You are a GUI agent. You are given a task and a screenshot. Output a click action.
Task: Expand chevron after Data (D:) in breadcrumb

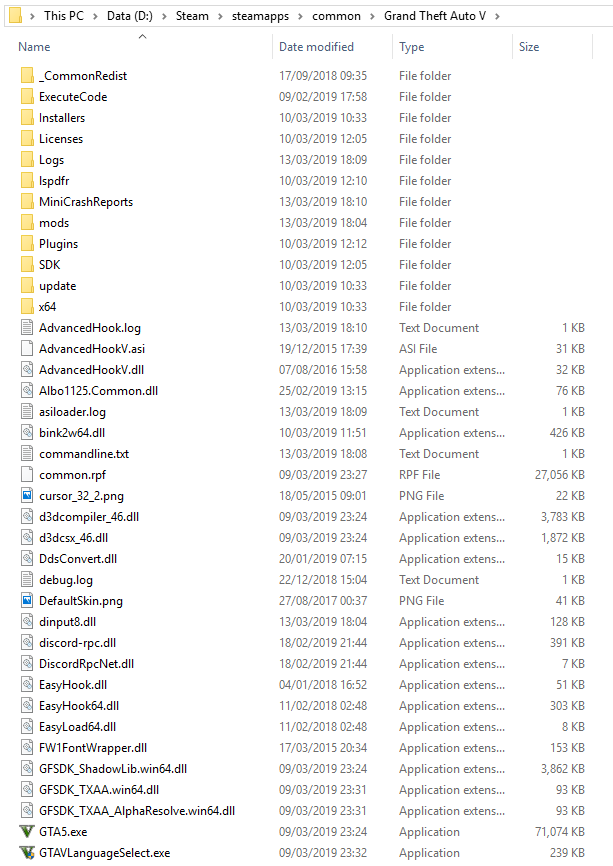click(164, 17)
